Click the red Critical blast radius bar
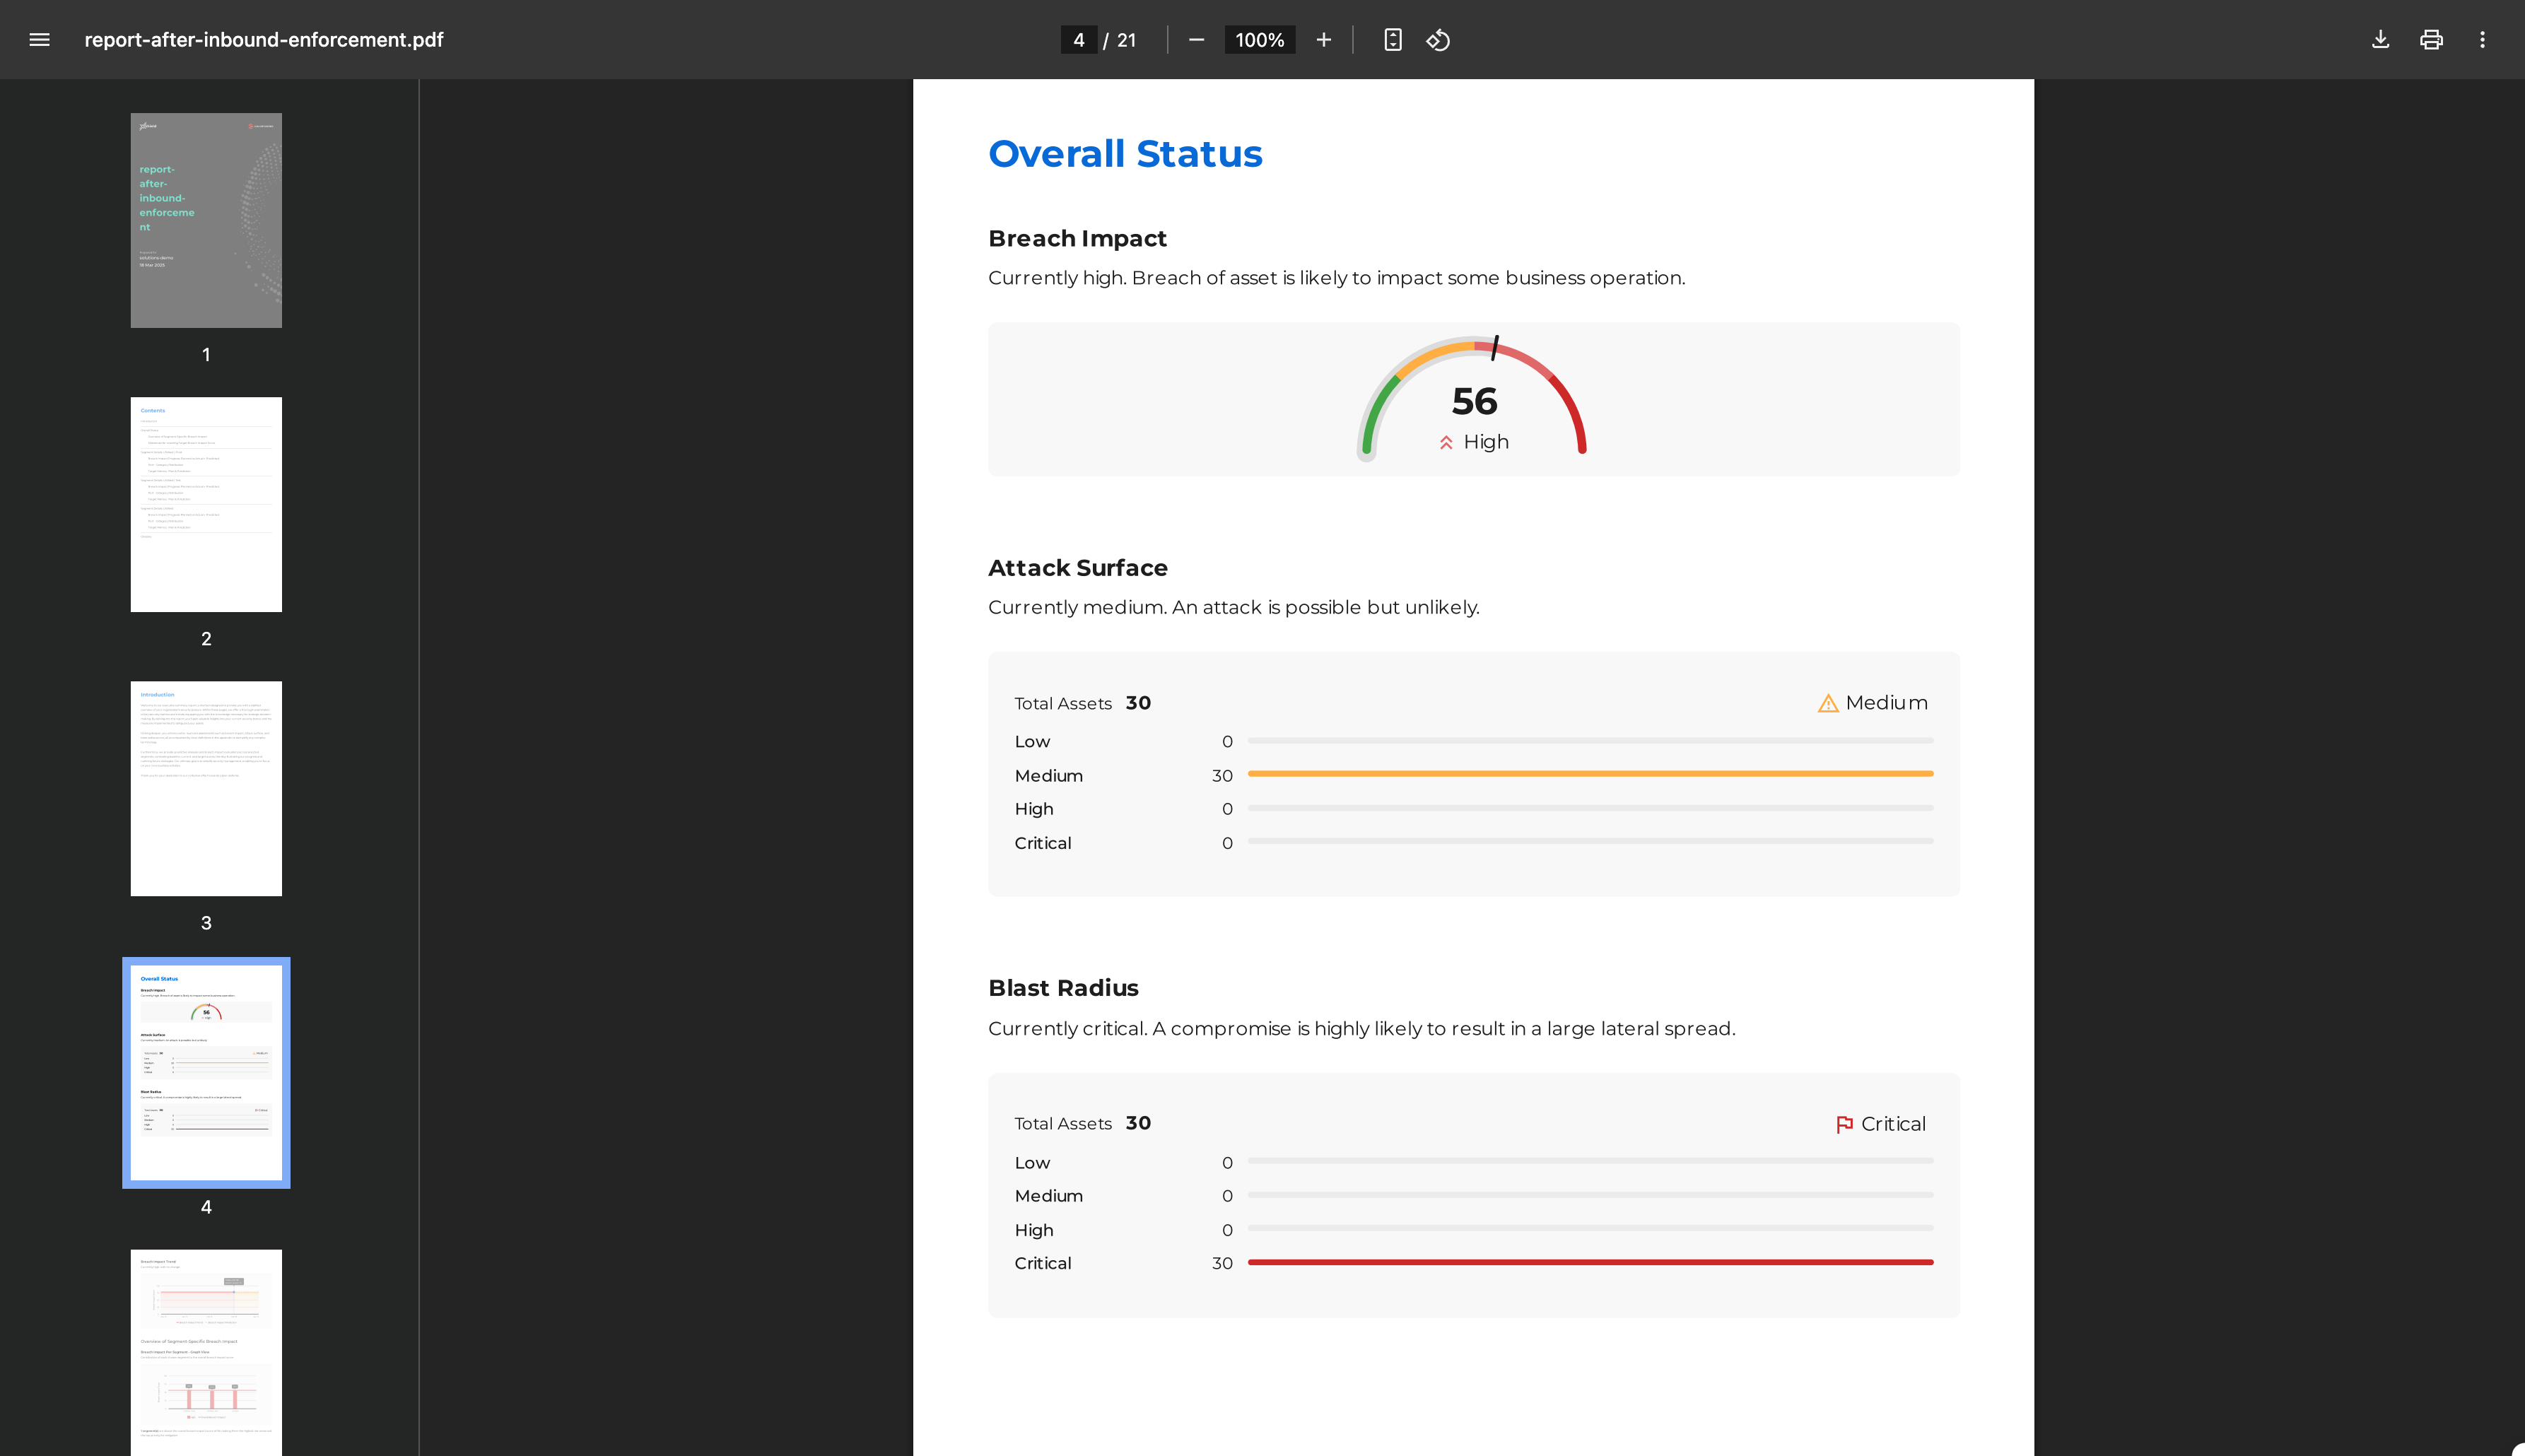Viewport: 2525px width, 1456px height. (1590, 1262)
